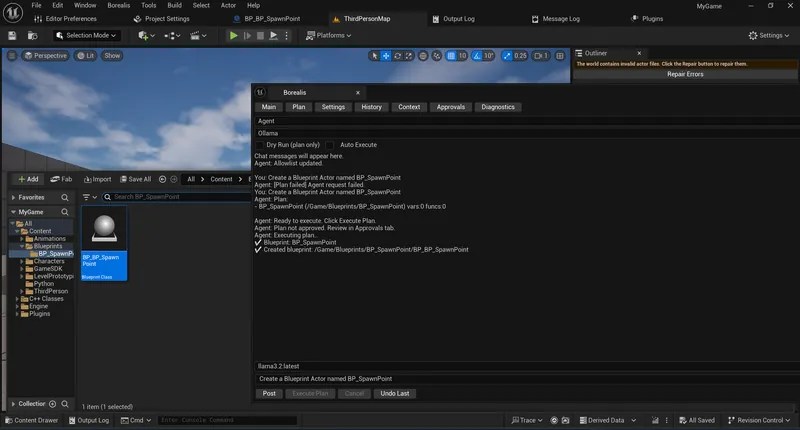Click the advance frame button
Screen dimensions: 800x430
[x=247, y=36]
